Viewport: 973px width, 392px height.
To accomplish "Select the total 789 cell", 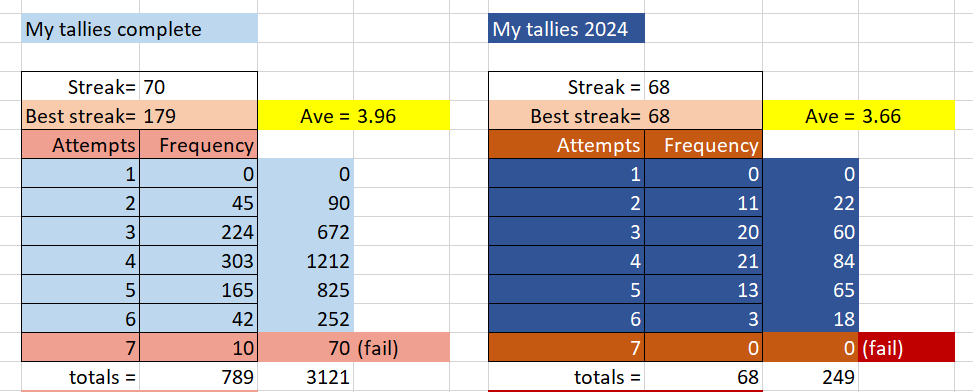I will 199,377.
